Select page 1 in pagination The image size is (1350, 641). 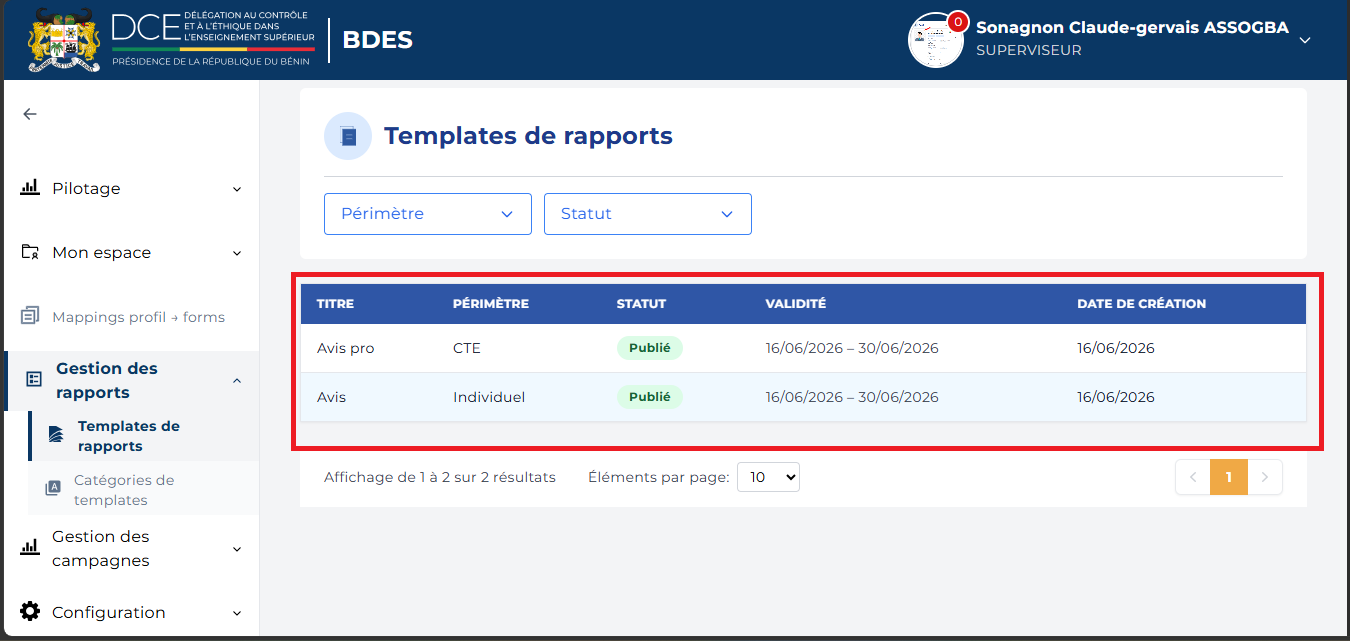(x=1228, y=477)
